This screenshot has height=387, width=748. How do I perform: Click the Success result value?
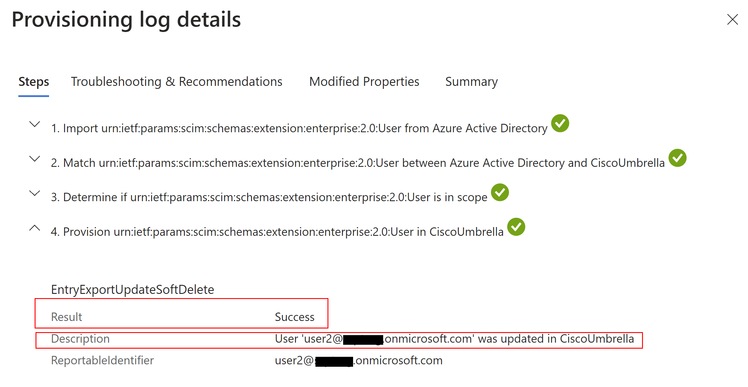294,317
